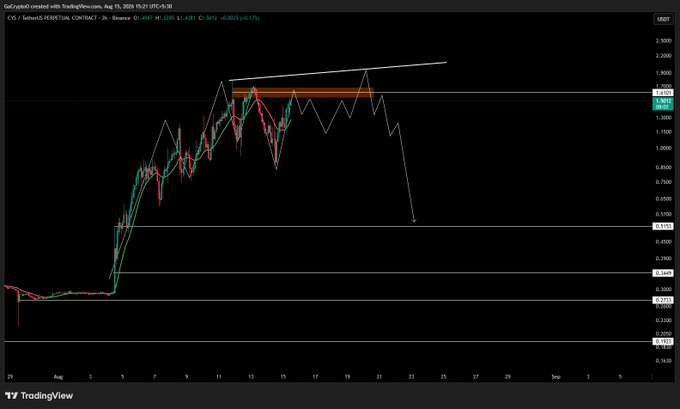Click the green 1.5012 current price label
Viewport: 680px width, 409px height.
664,104
